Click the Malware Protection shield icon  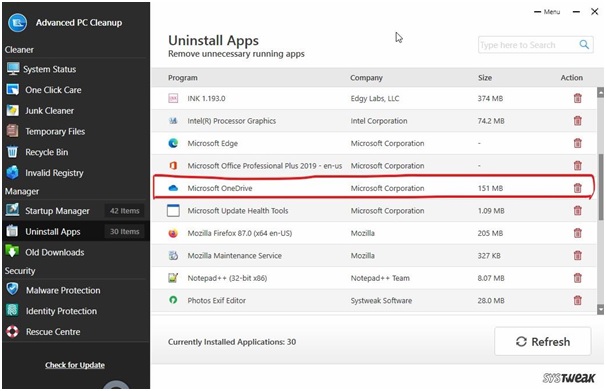[x=13, y=289]
